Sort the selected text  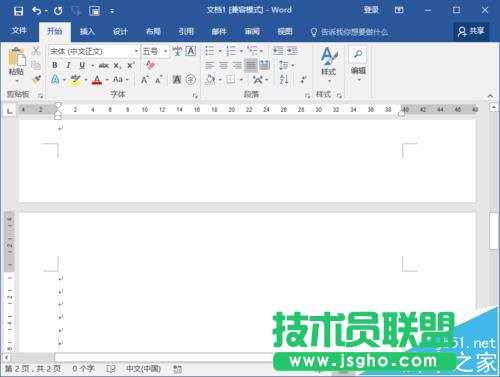pyautogui.click(x=284, y=79)
